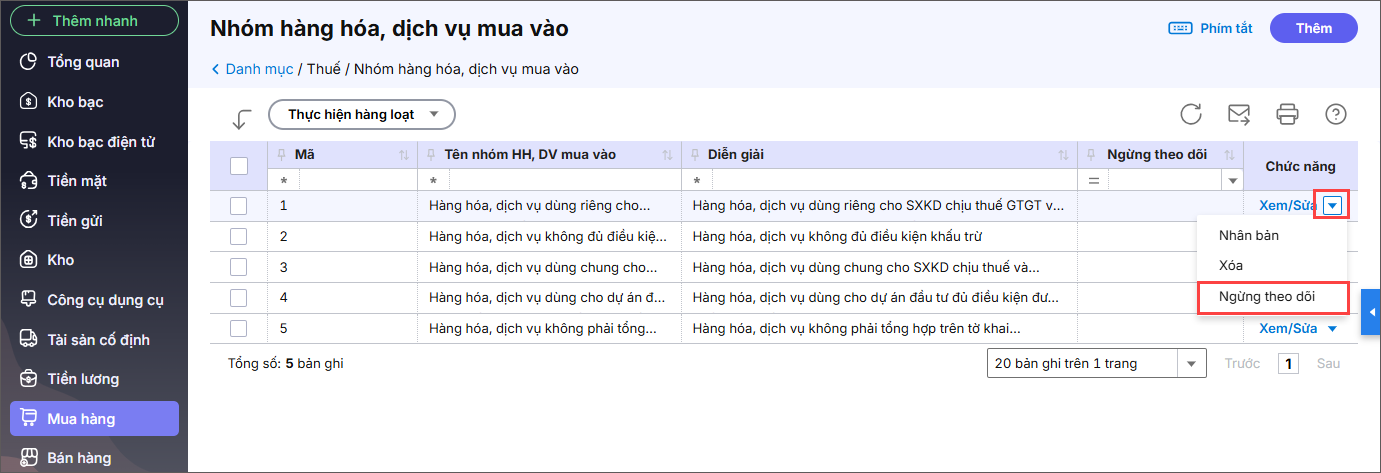Check the checkbox for row 5
The width and height of the screenshot is (1381, 473).
click(238, 328)
